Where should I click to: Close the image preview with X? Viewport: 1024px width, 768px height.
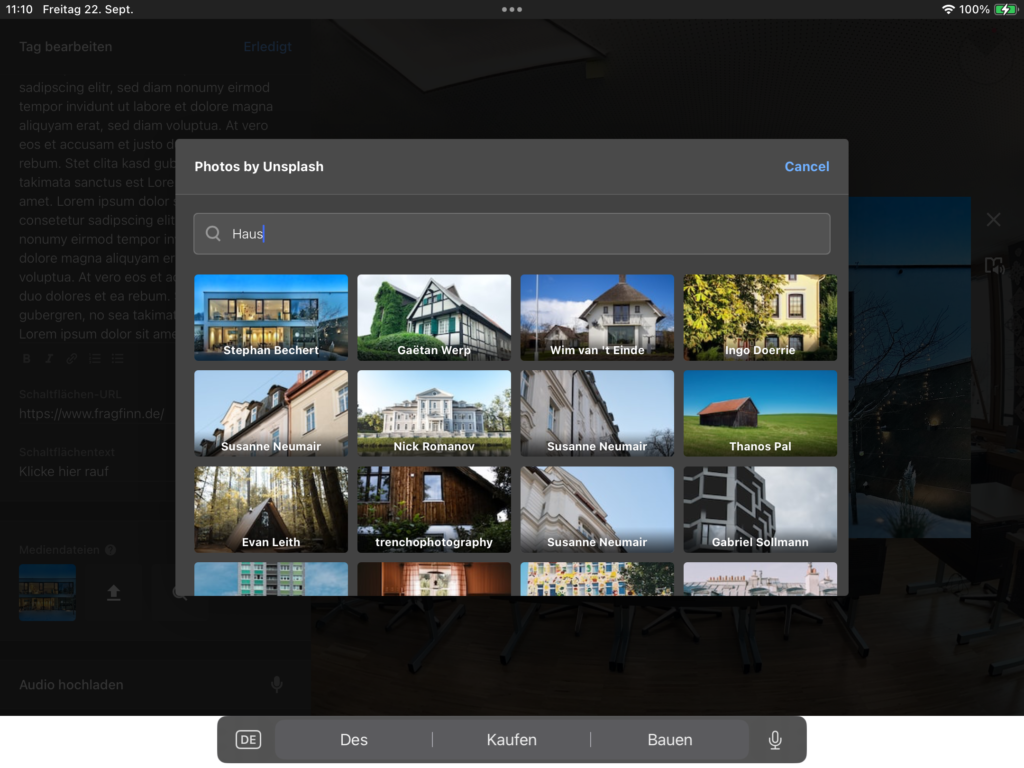coord(993,219)
